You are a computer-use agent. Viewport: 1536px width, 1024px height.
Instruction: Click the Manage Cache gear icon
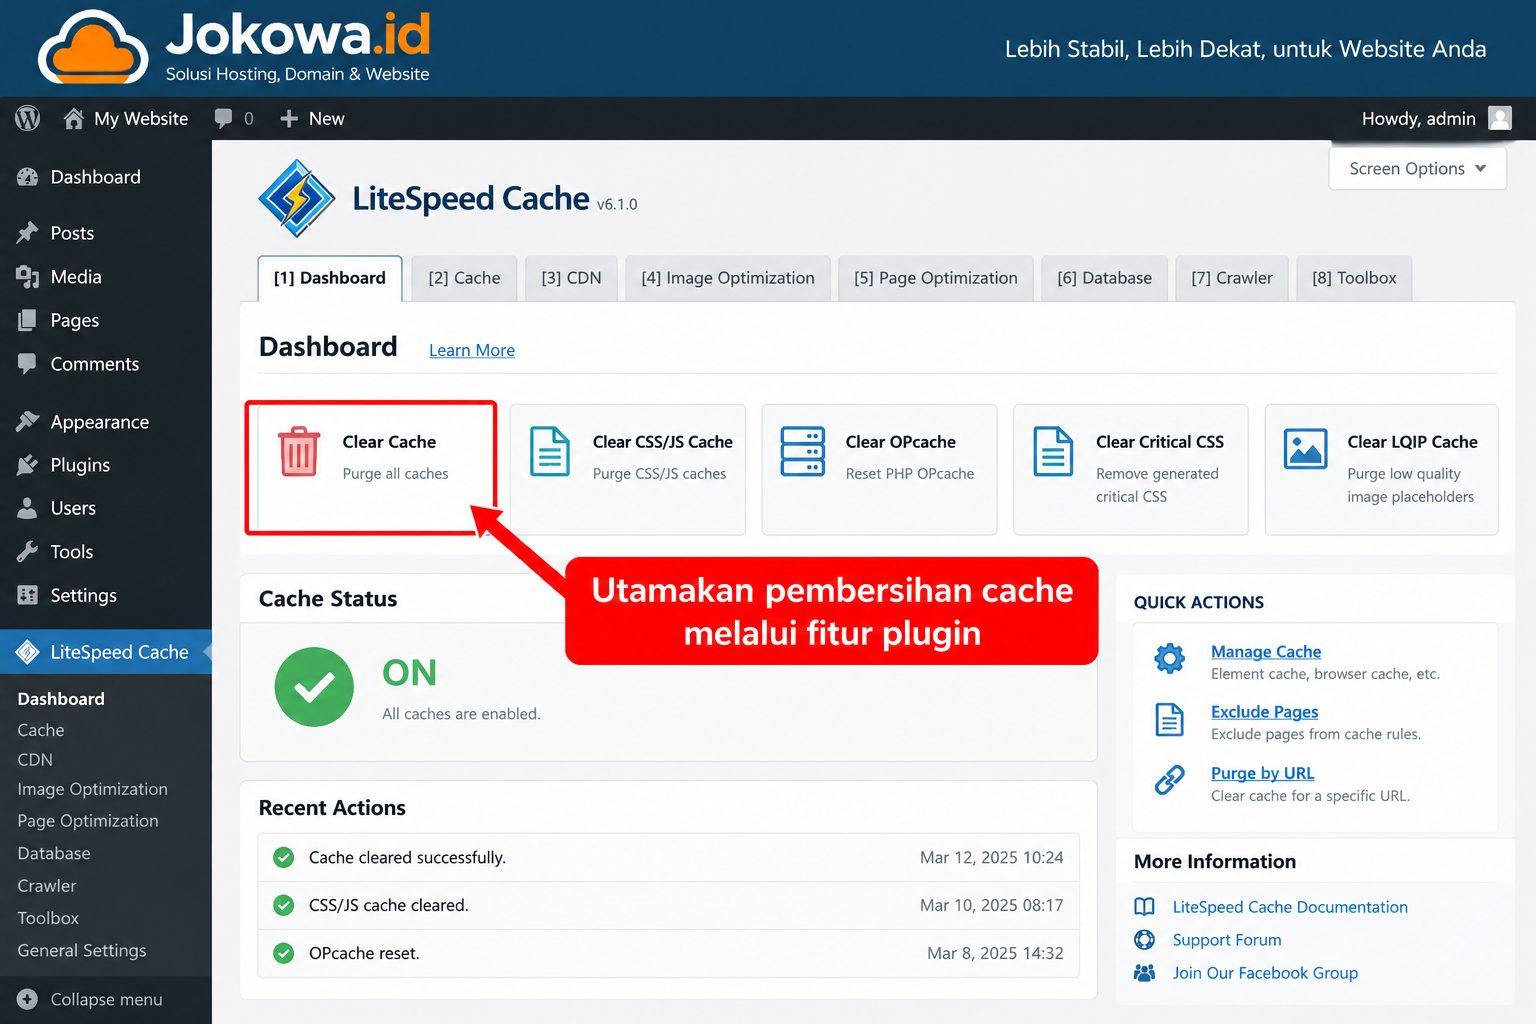(x=1169, y=658)
